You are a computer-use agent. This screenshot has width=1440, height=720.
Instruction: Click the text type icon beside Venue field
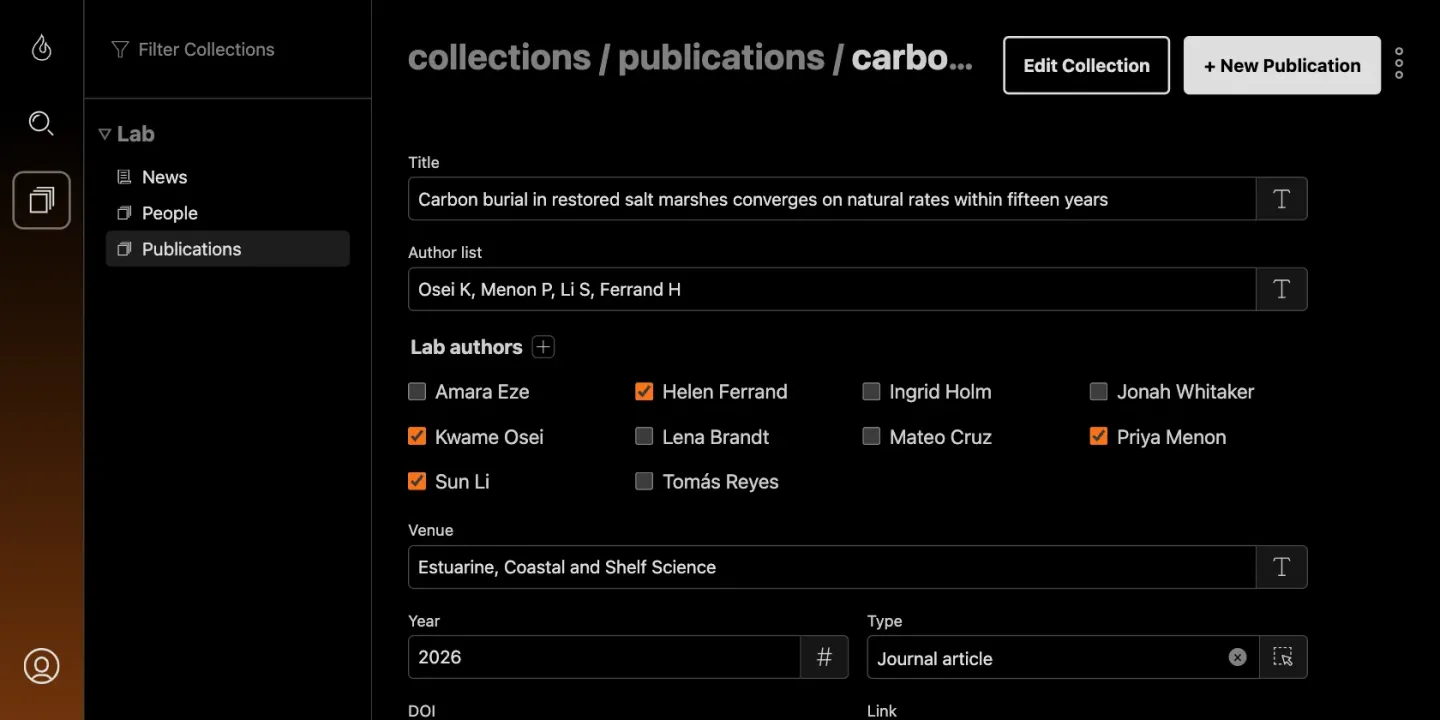pos(1281,567)
